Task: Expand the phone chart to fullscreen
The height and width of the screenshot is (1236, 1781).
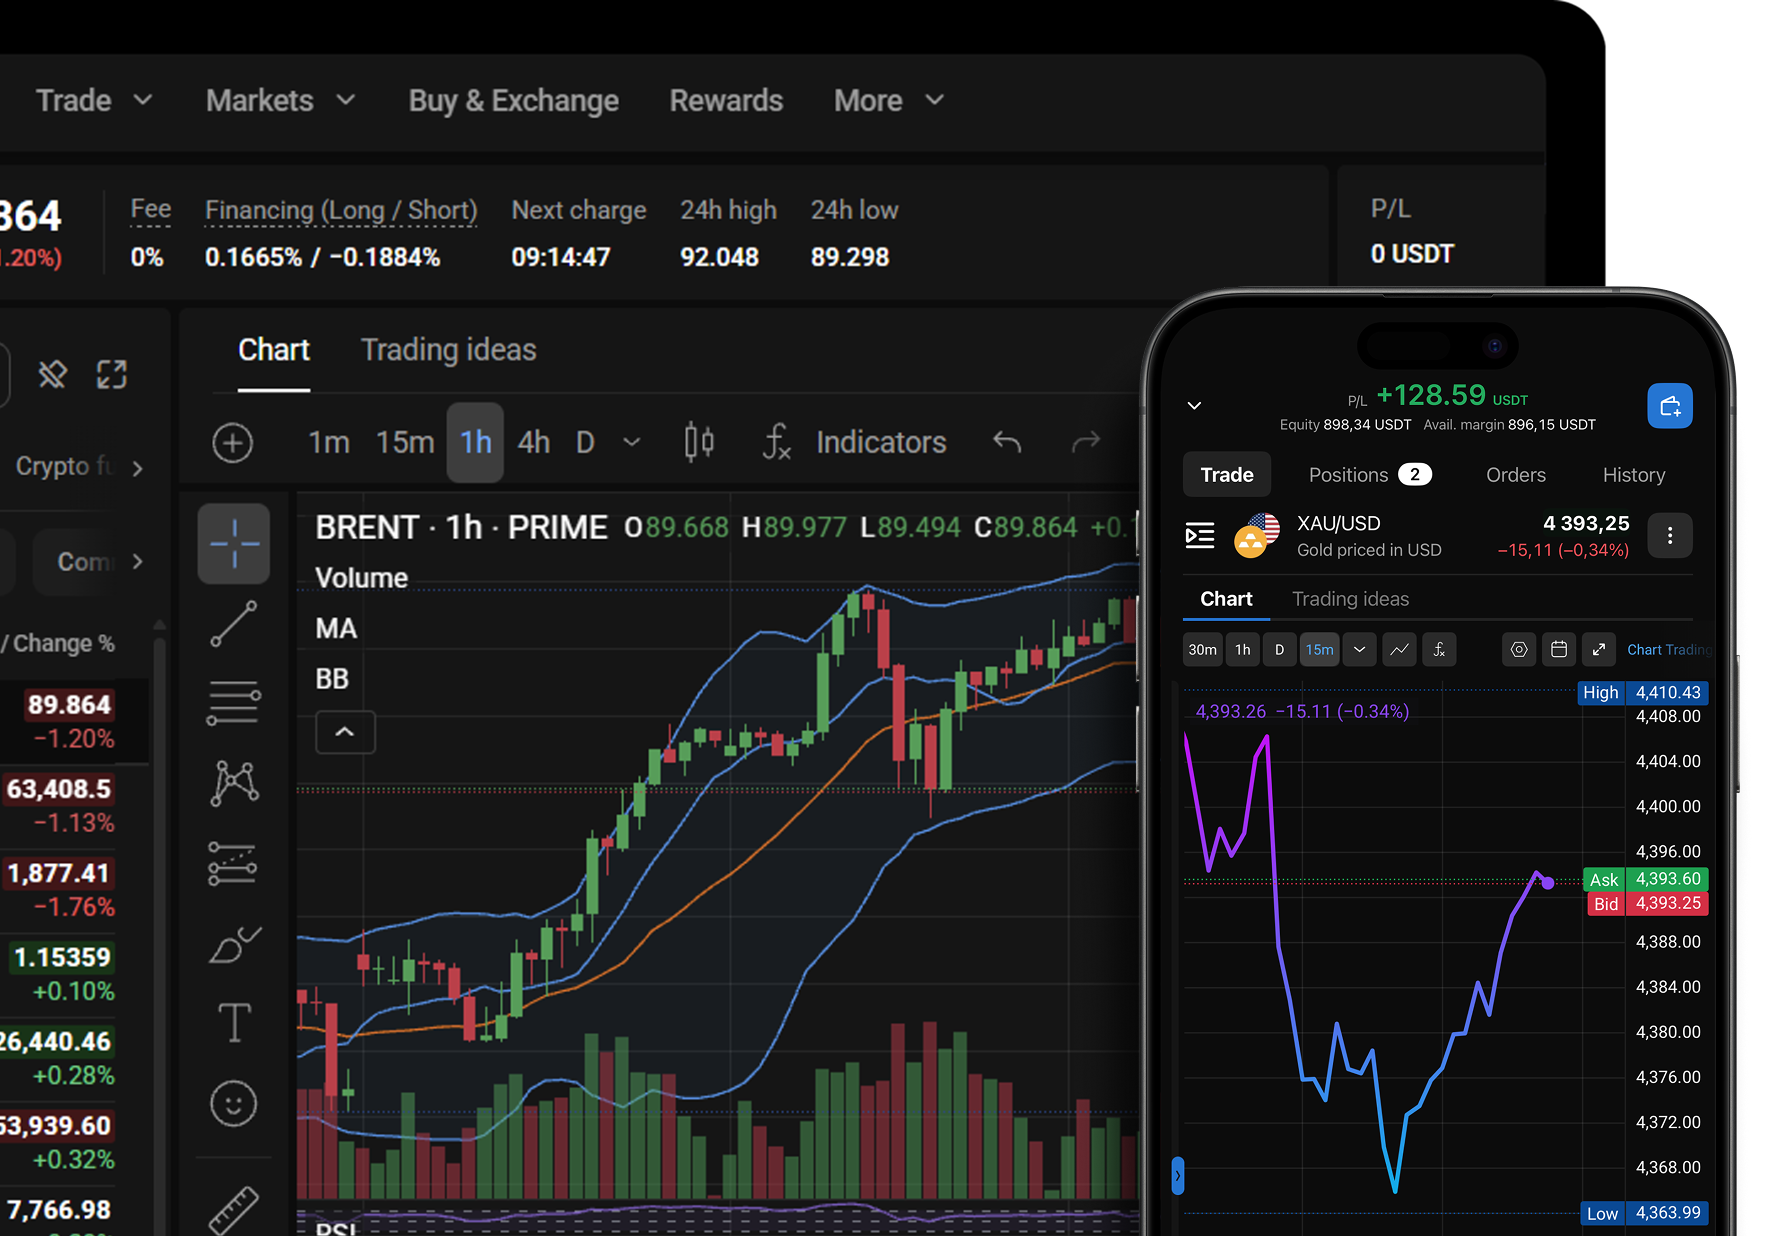Action: click(x=1599, y=650)
